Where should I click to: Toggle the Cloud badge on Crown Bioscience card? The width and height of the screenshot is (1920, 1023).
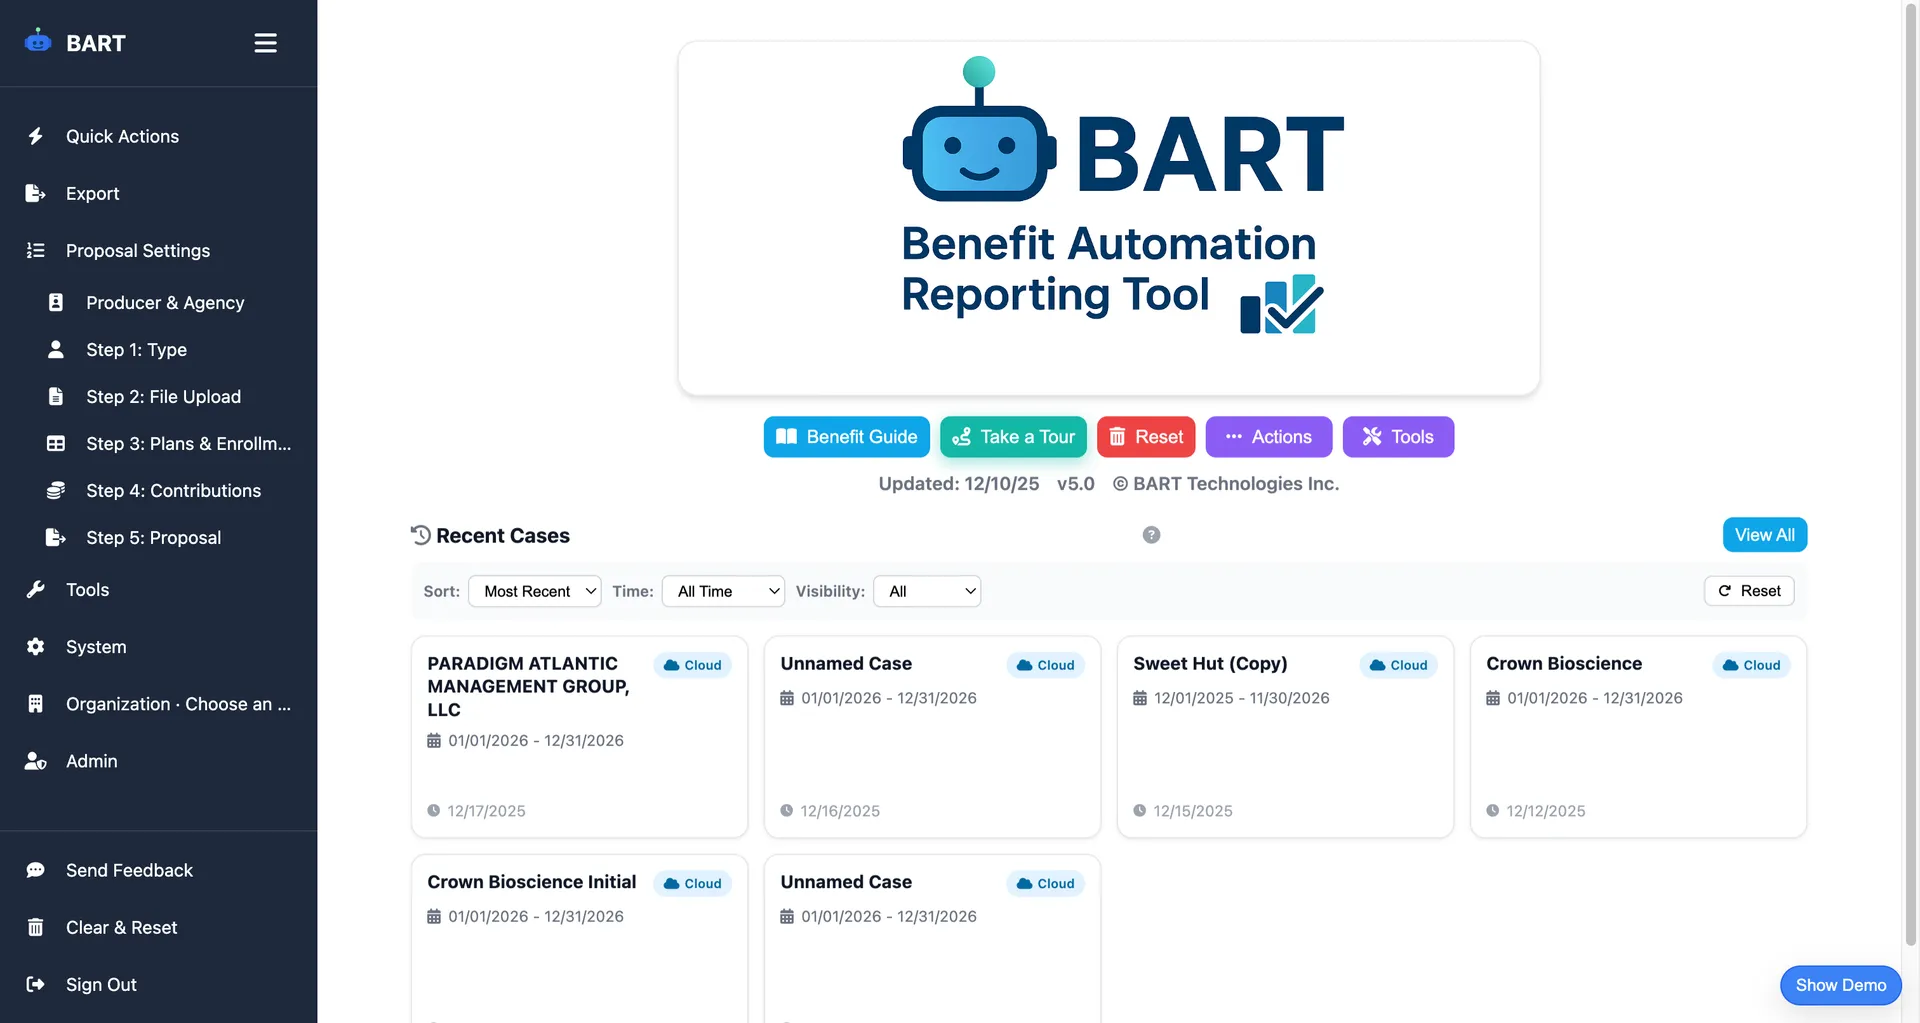coord(1750,665)
